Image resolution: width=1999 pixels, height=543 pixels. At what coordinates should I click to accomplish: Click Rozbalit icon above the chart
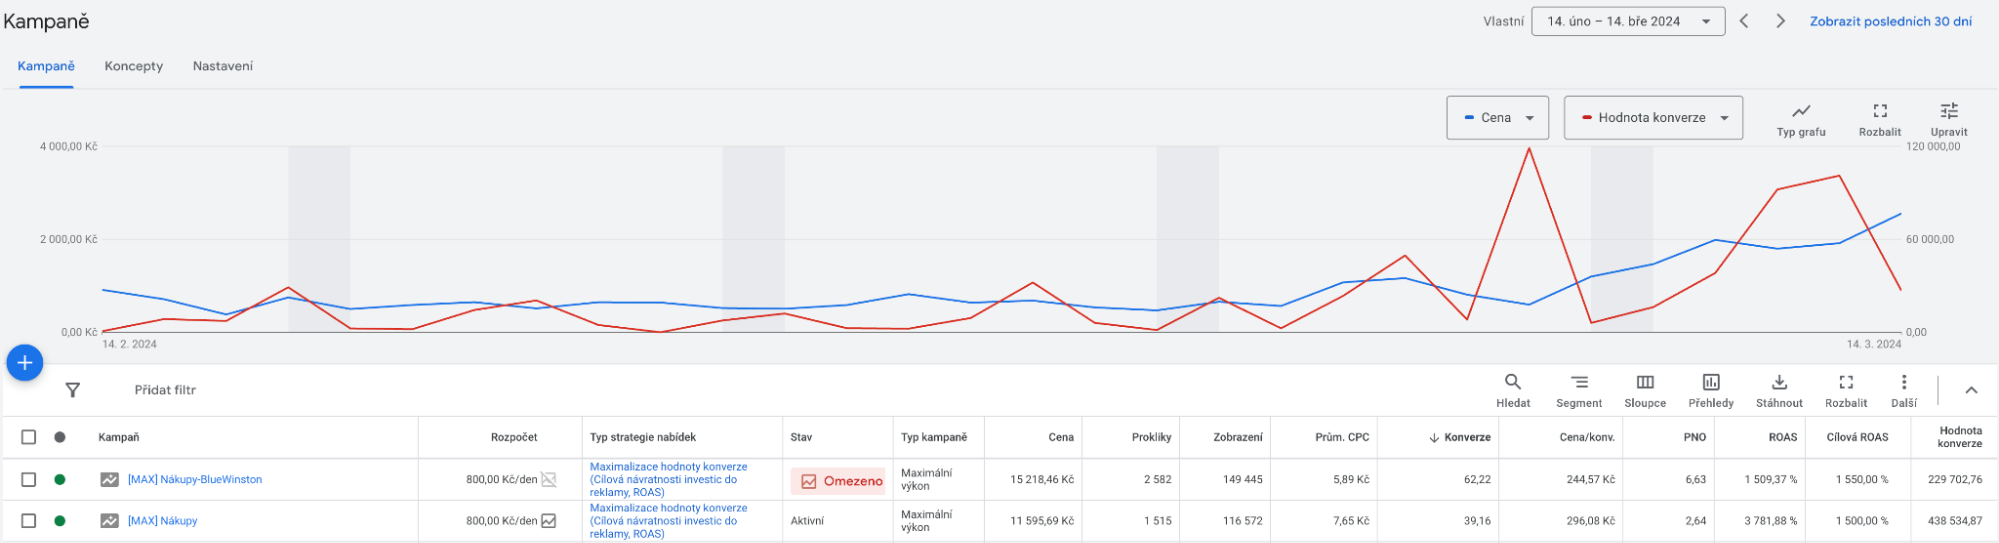(1879, 112)
